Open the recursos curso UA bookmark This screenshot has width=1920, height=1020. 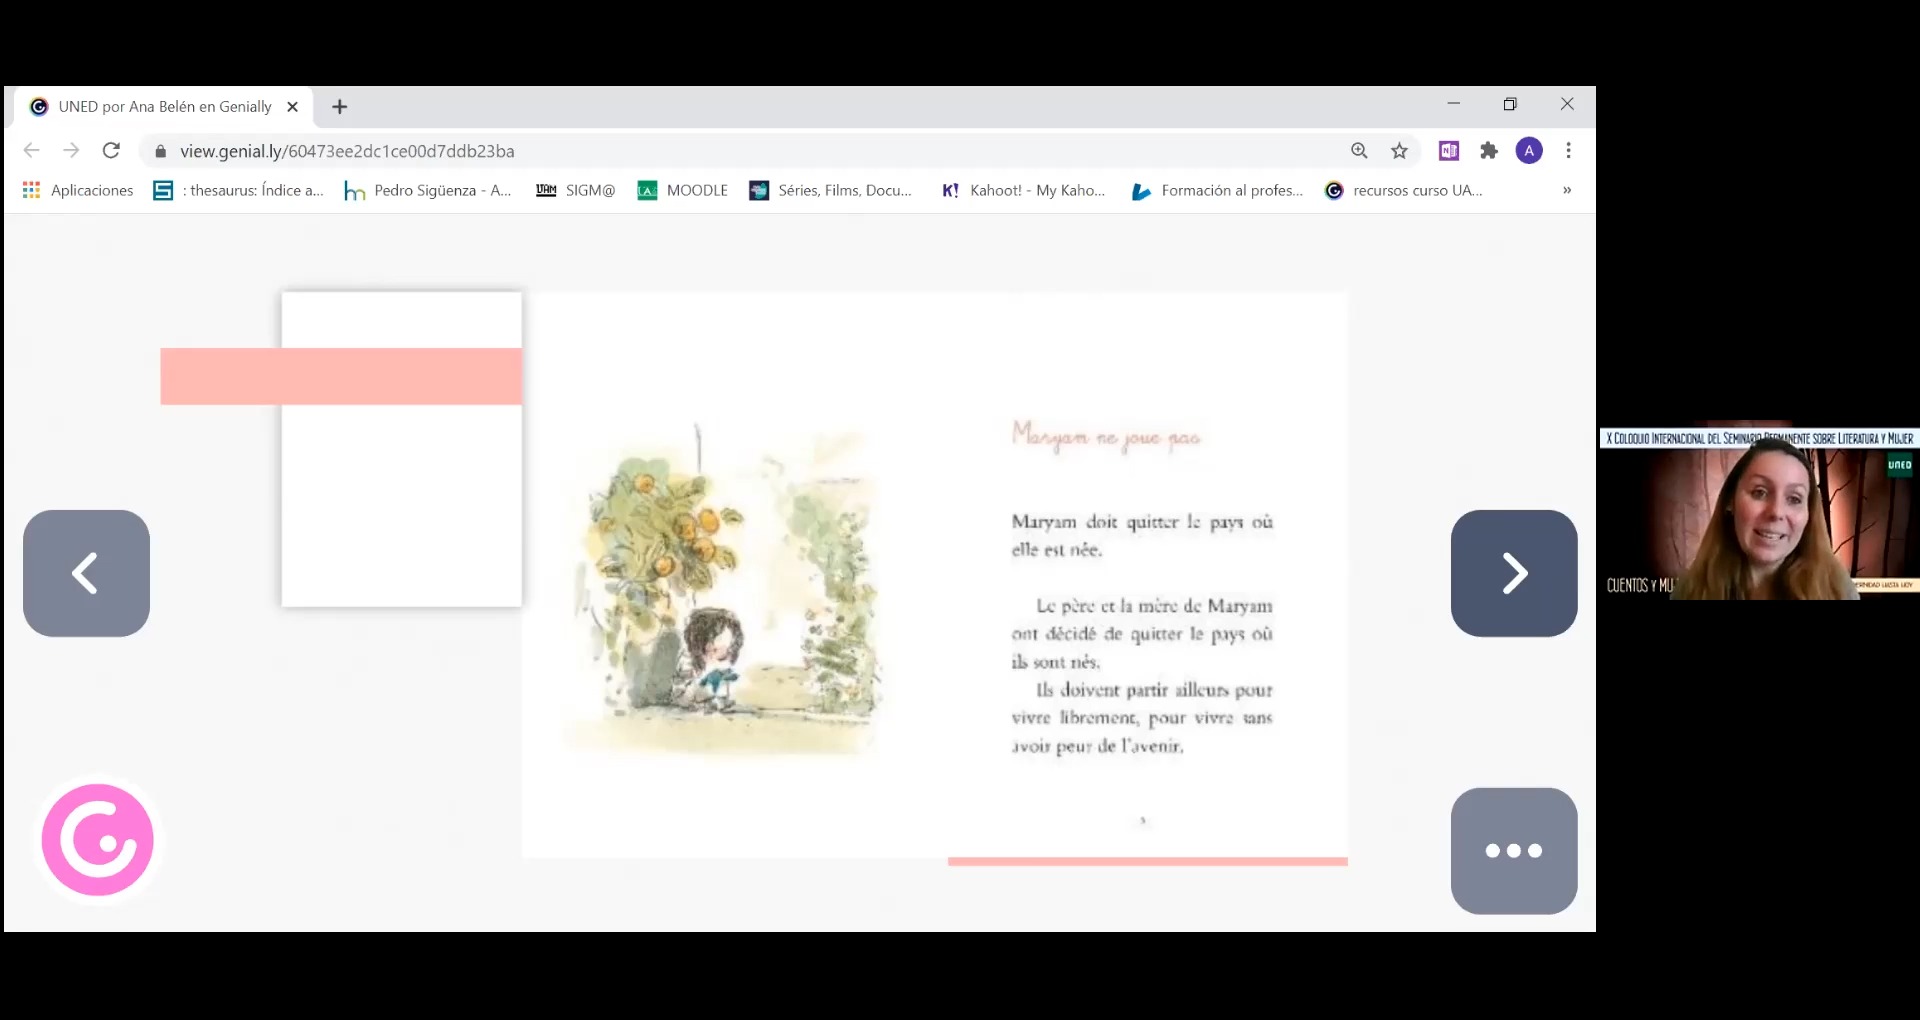coord(1403,190)
